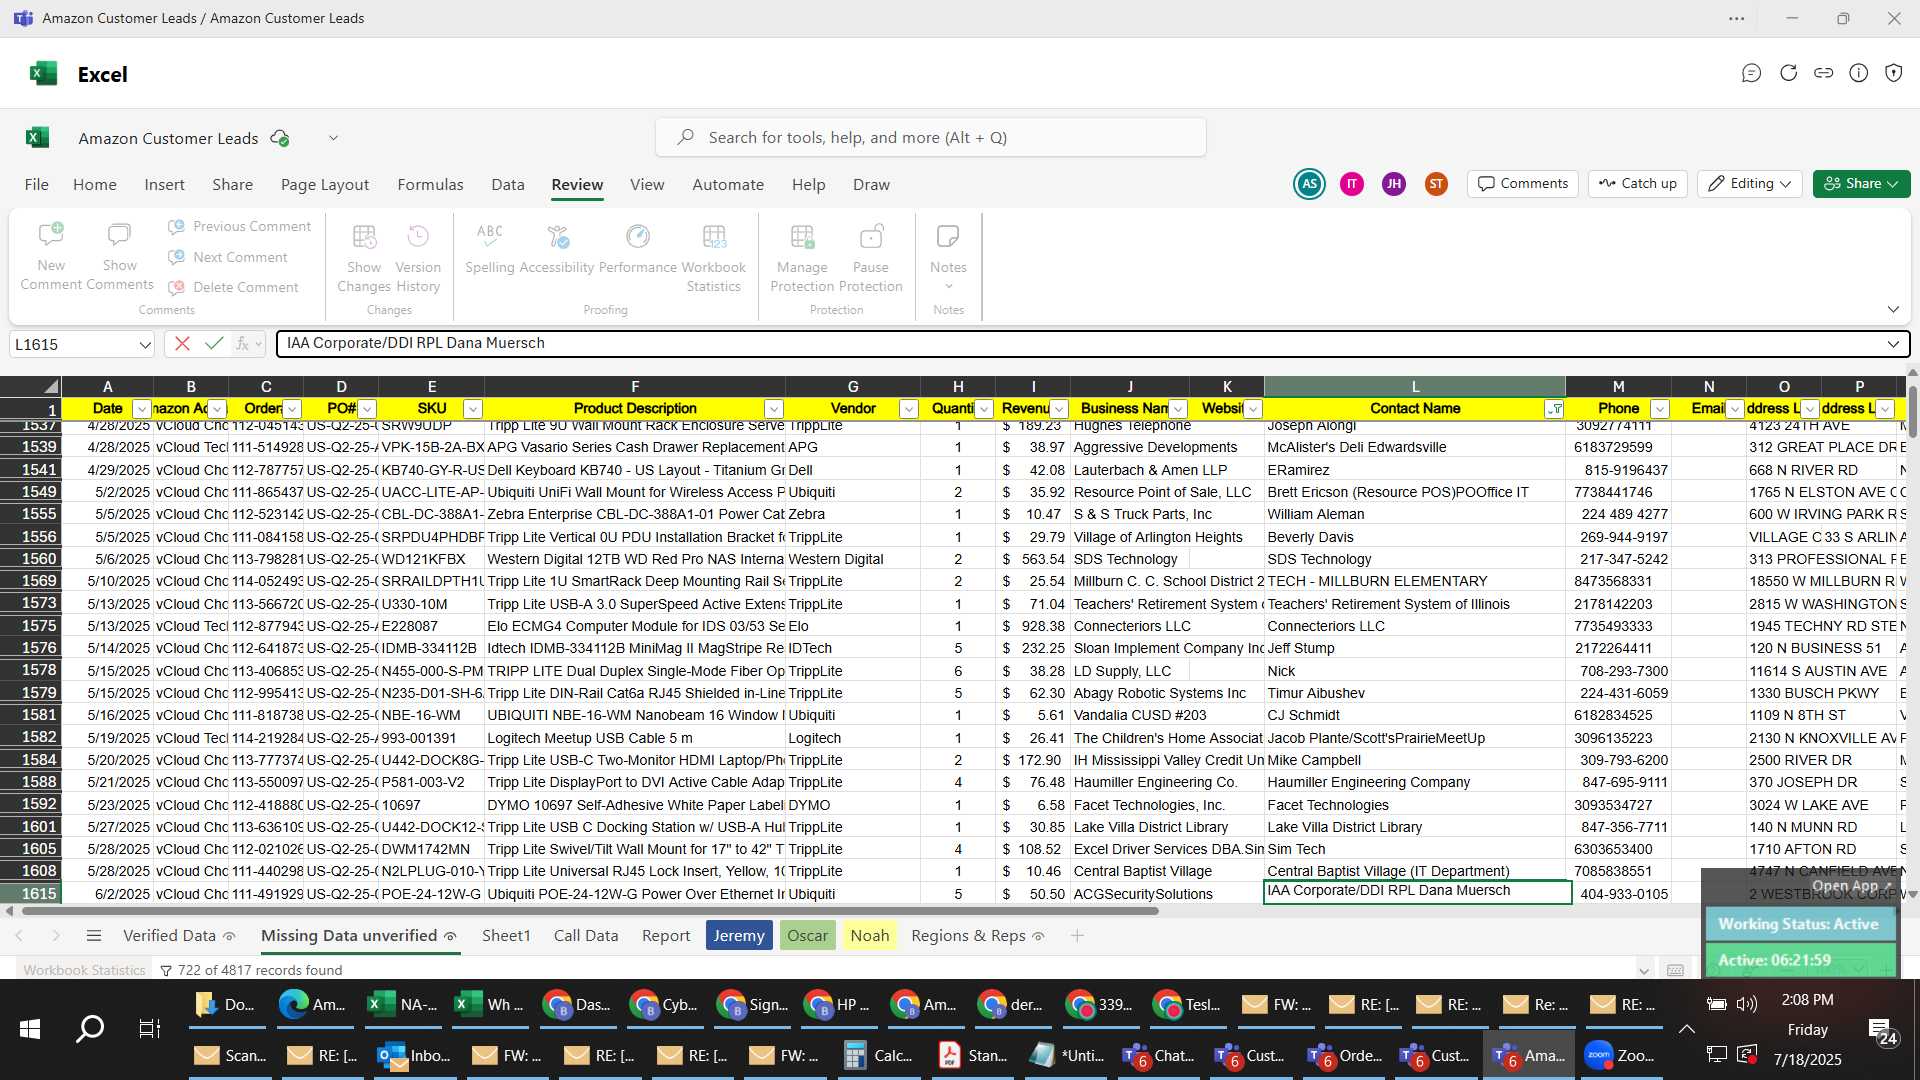Image resolution: width=1920 pixels, height=1080 pixels.
Task: Open the Formulas ribbon tab
Action: (x=430, y=185)
